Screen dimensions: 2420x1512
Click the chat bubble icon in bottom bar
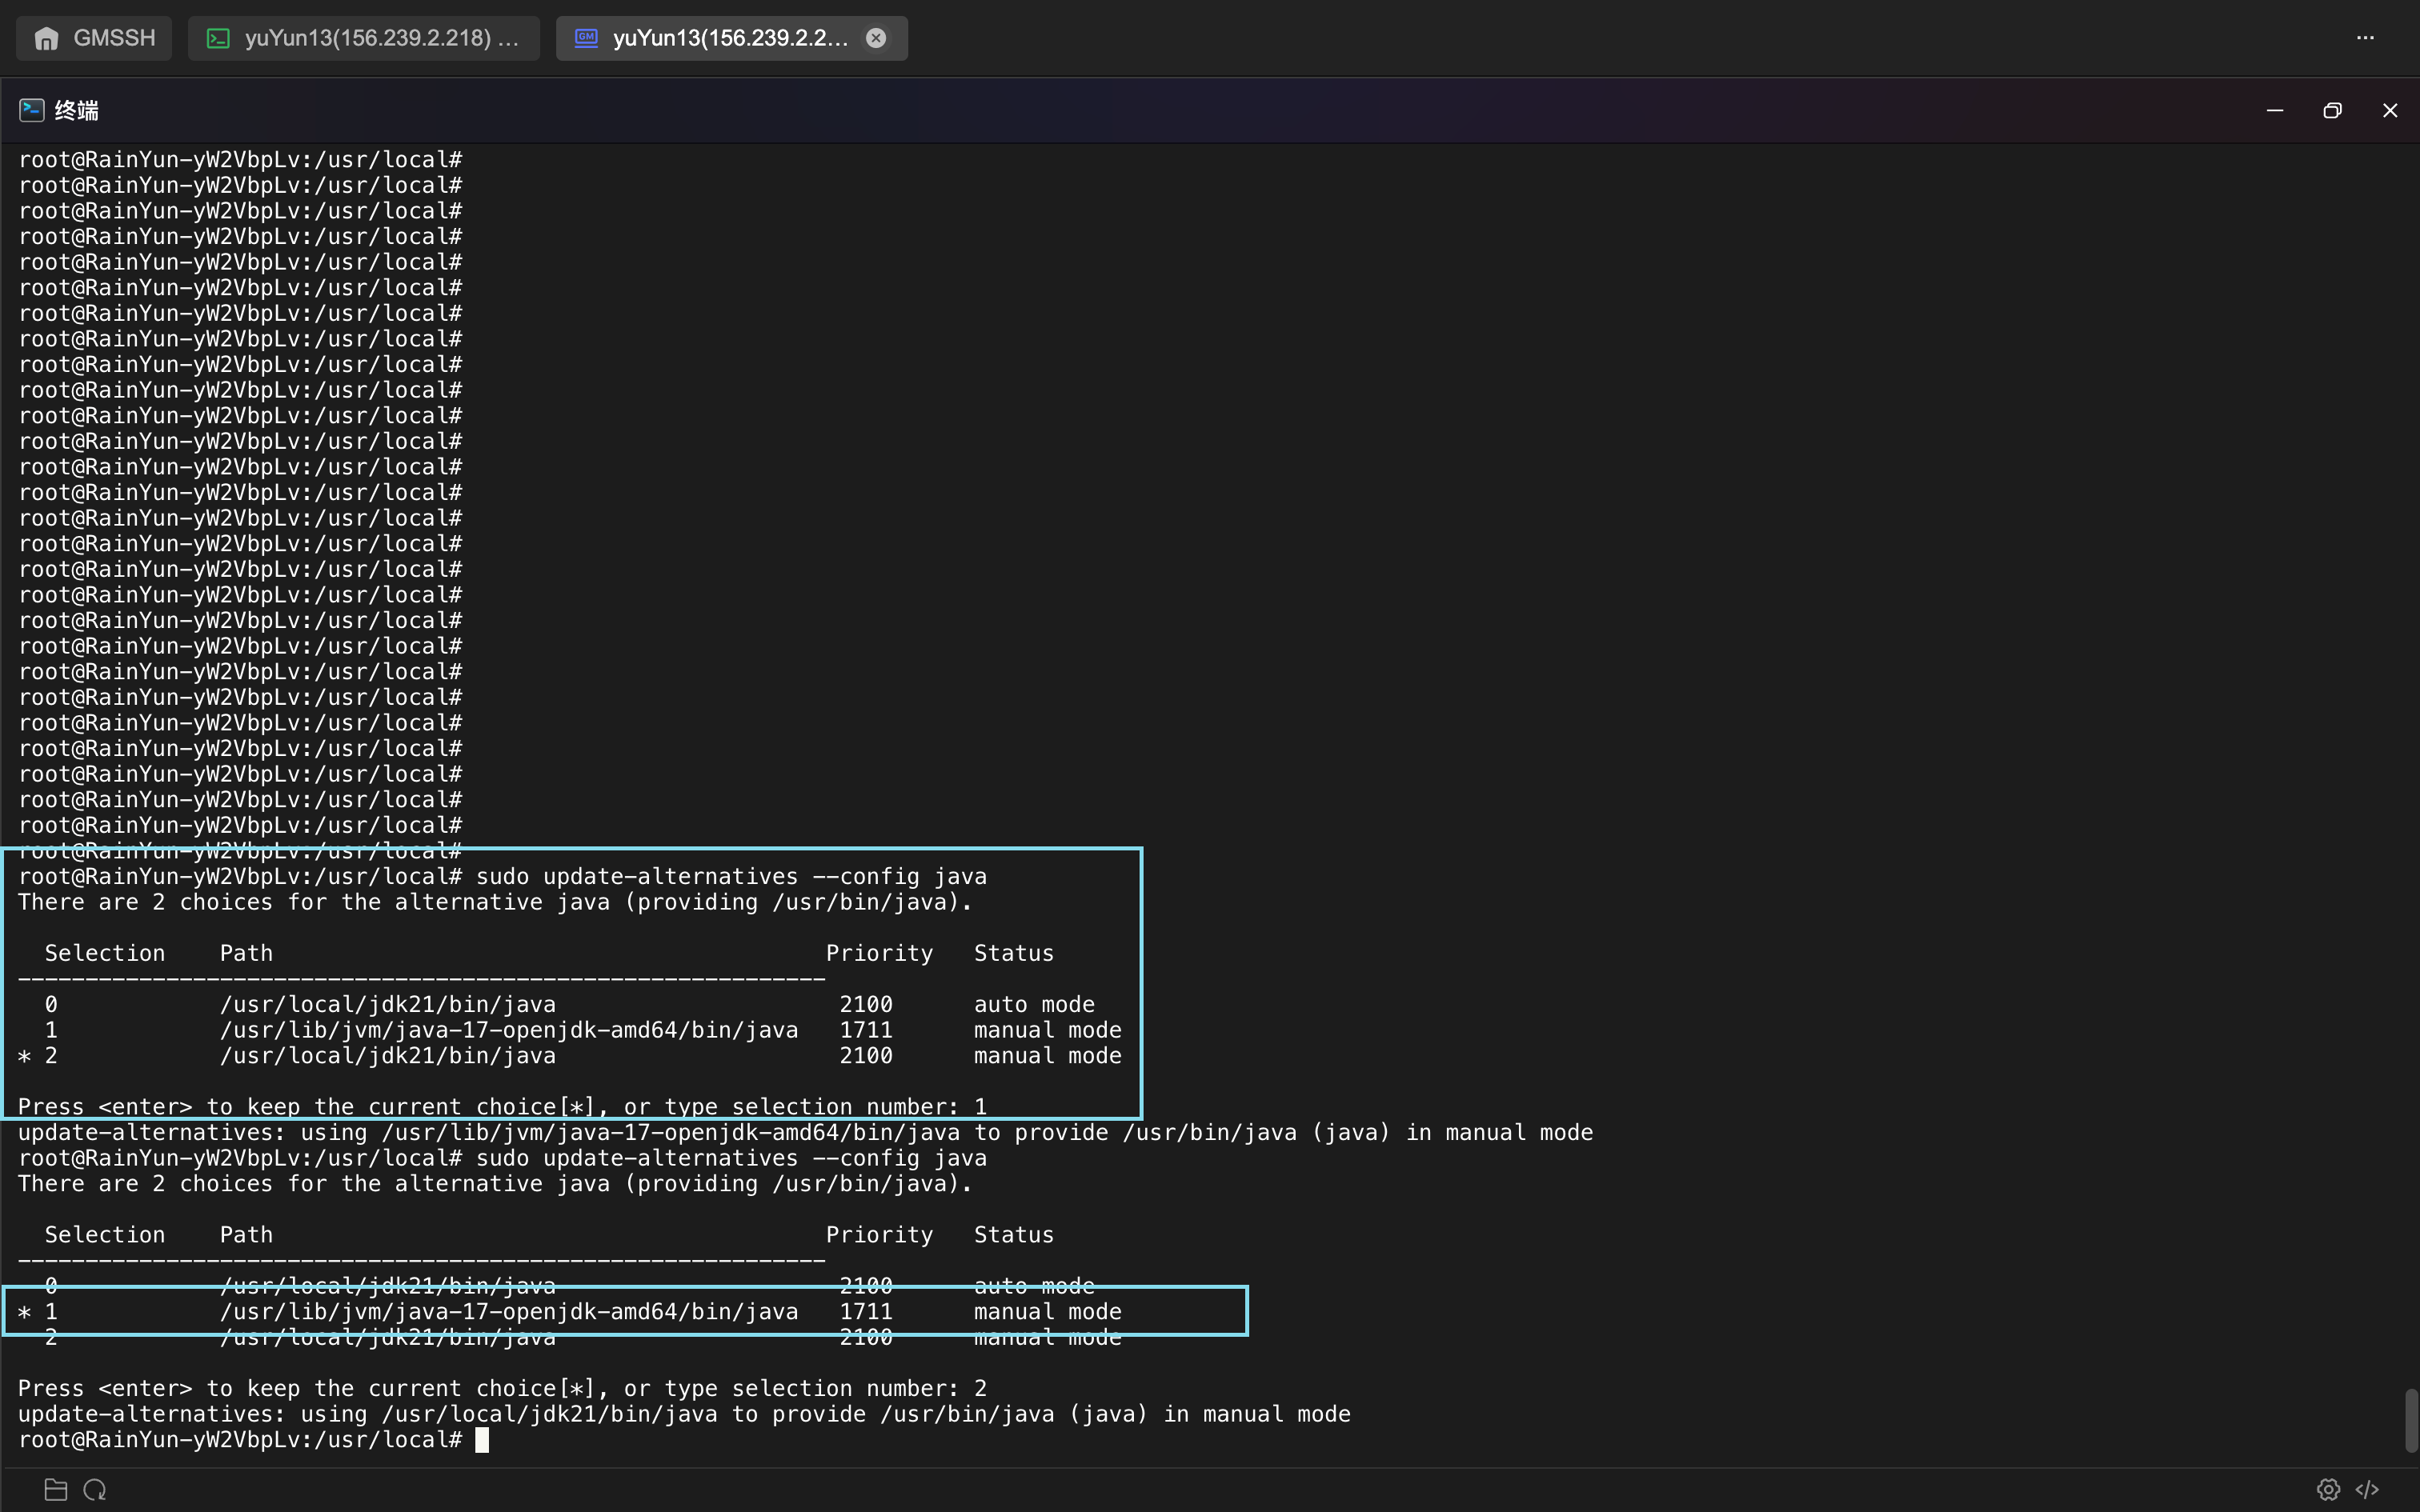[x=95, y=1490]
